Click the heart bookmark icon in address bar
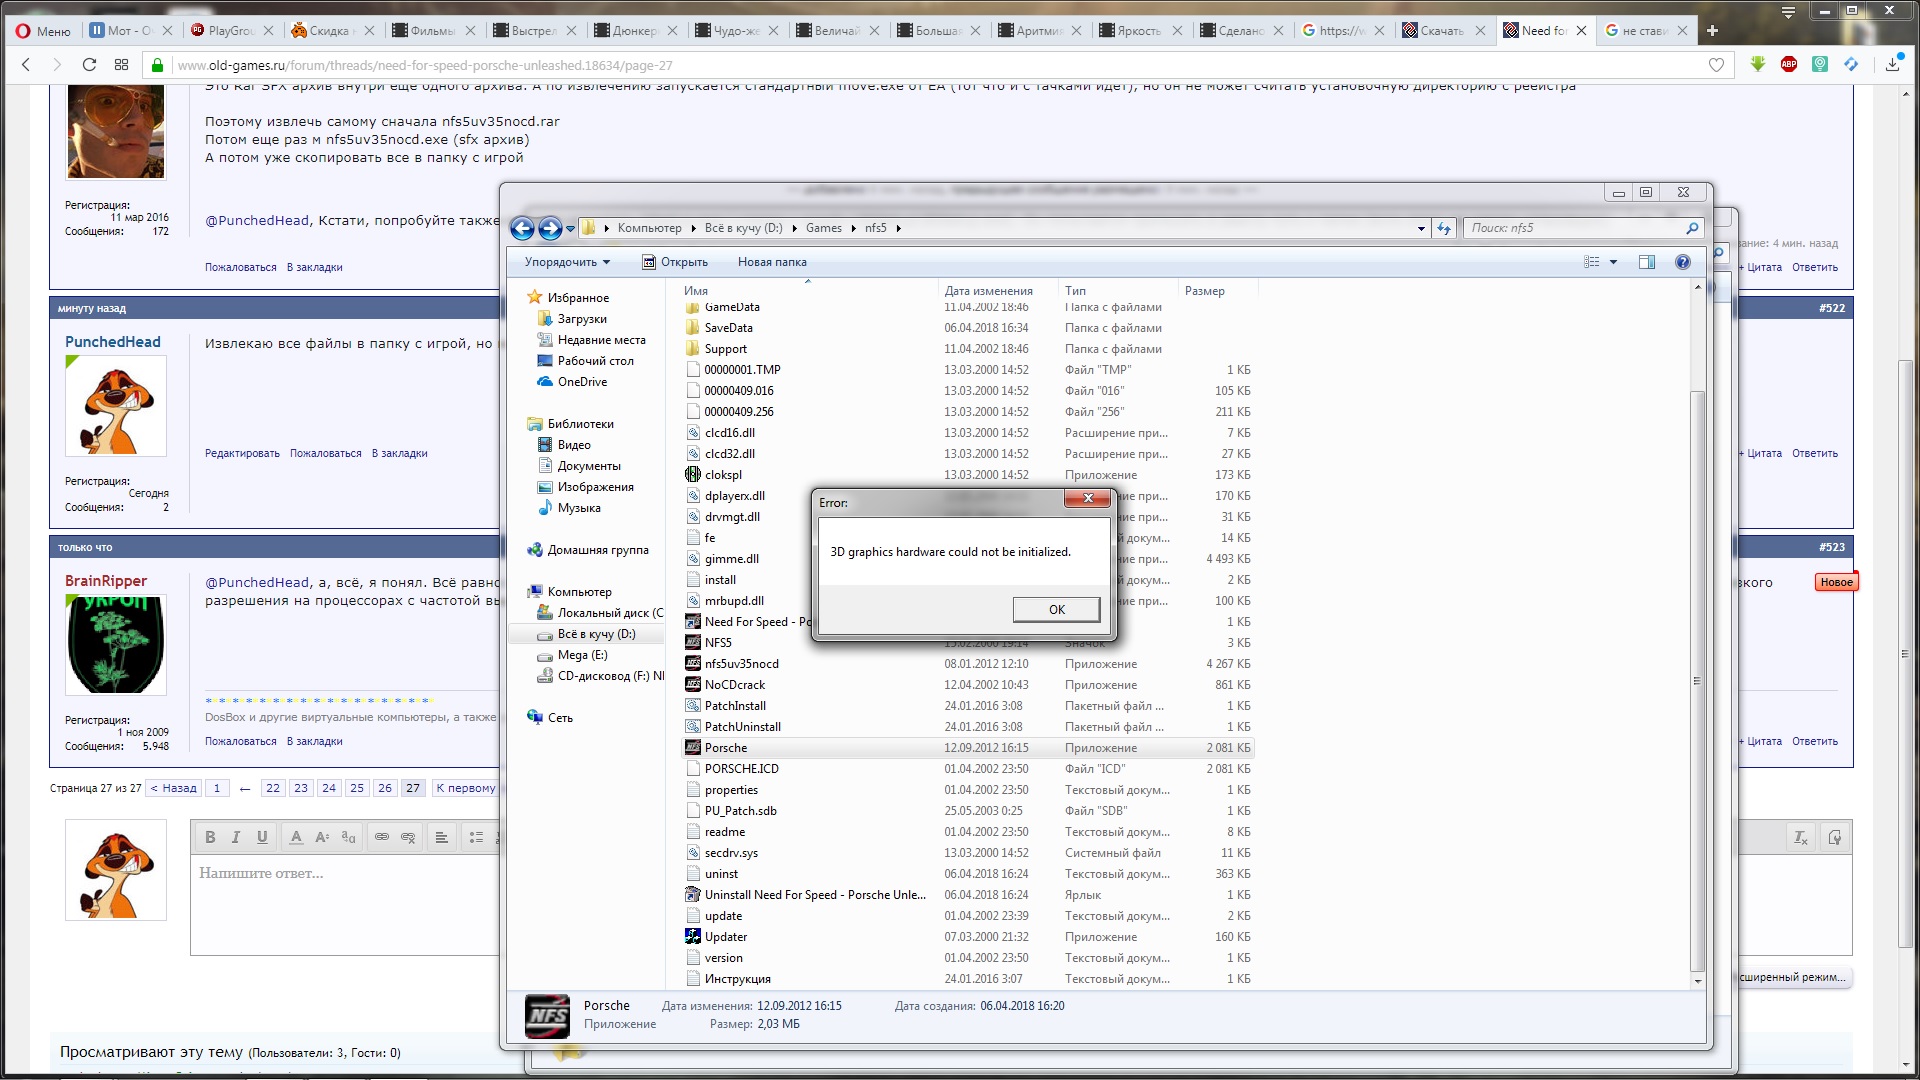Image resolution: width=1920 pixels, height=1080 pixels. point(1717,65)
